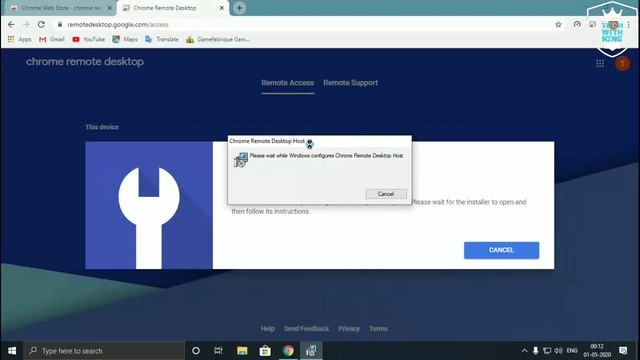Open Task View on the taskbar

(218, 351)
